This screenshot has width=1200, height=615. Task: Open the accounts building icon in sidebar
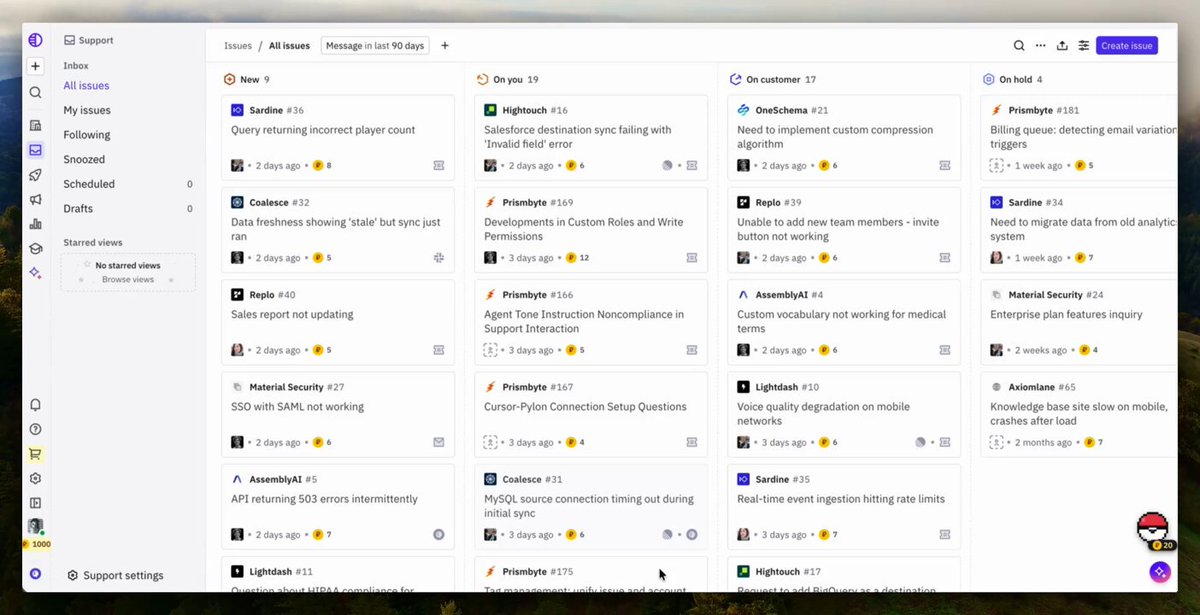[x=35, y=125]
